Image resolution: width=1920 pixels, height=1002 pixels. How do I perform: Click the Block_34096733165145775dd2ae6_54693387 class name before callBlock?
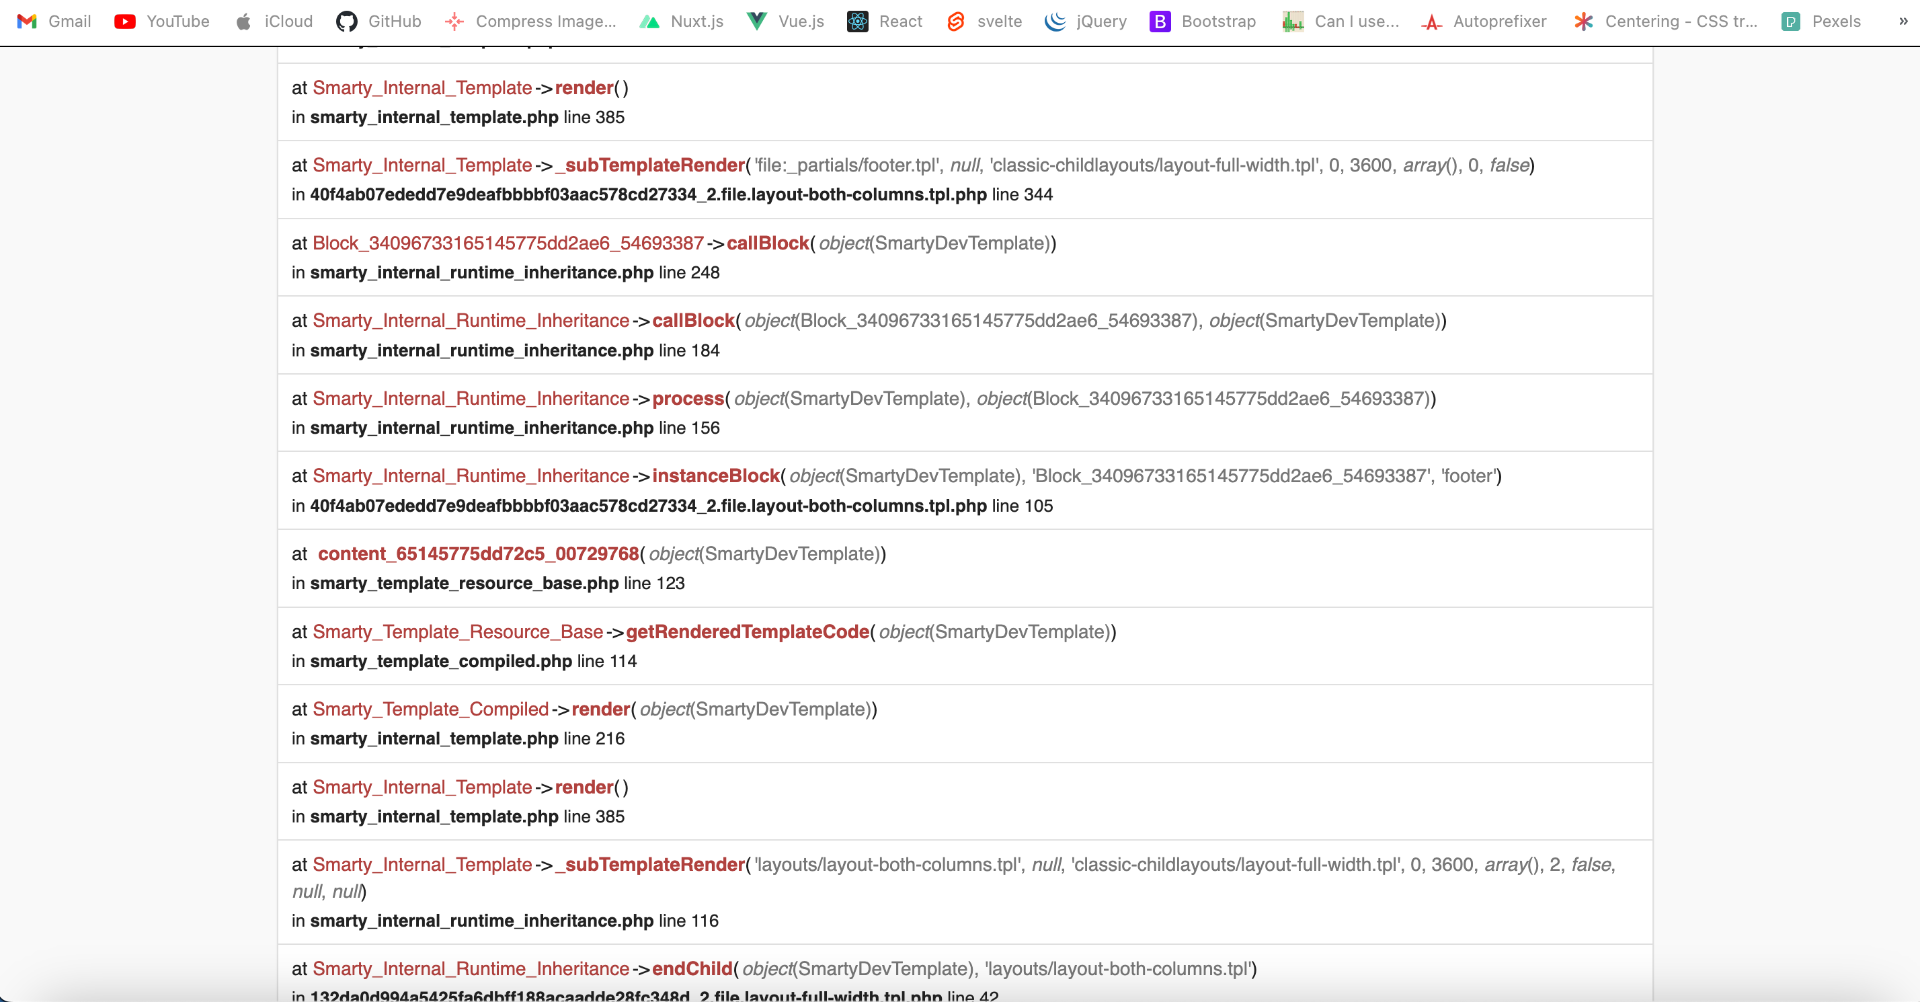click(x=508, y=243)
